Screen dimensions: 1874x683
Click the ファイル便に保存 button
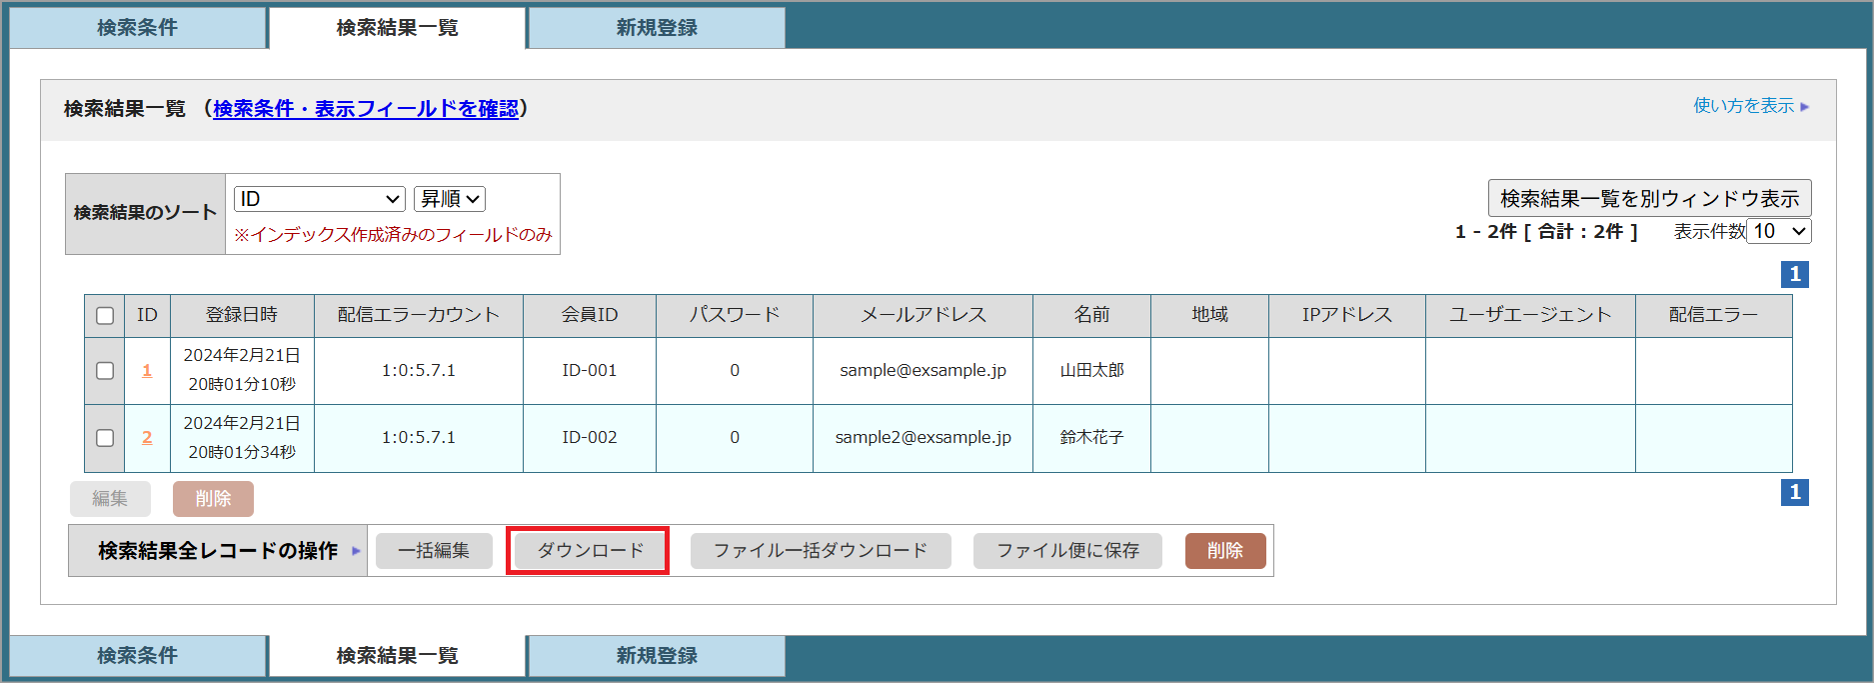pyautogui.click(x=1067, y=551)
